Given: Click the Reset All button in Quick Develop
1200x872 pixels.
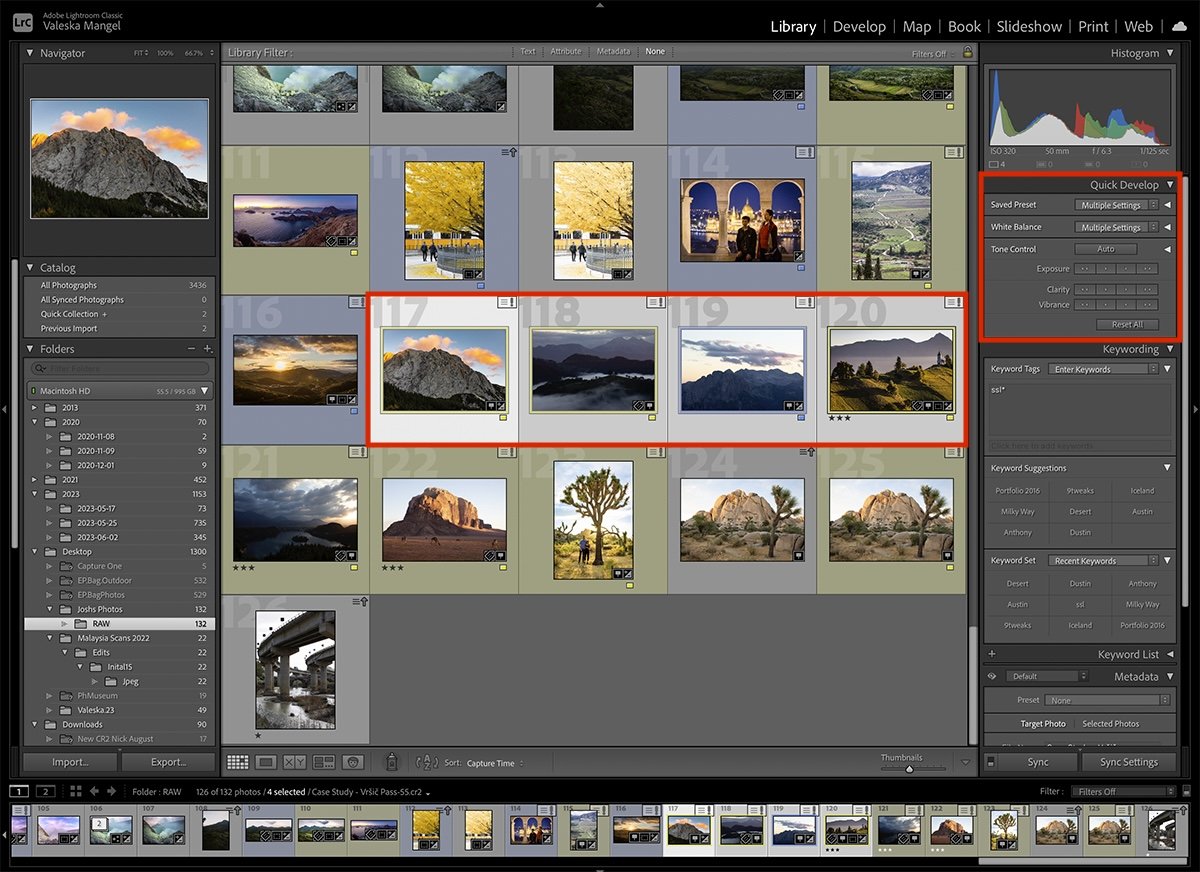Looking at the screenshot, I should 1127,324.
